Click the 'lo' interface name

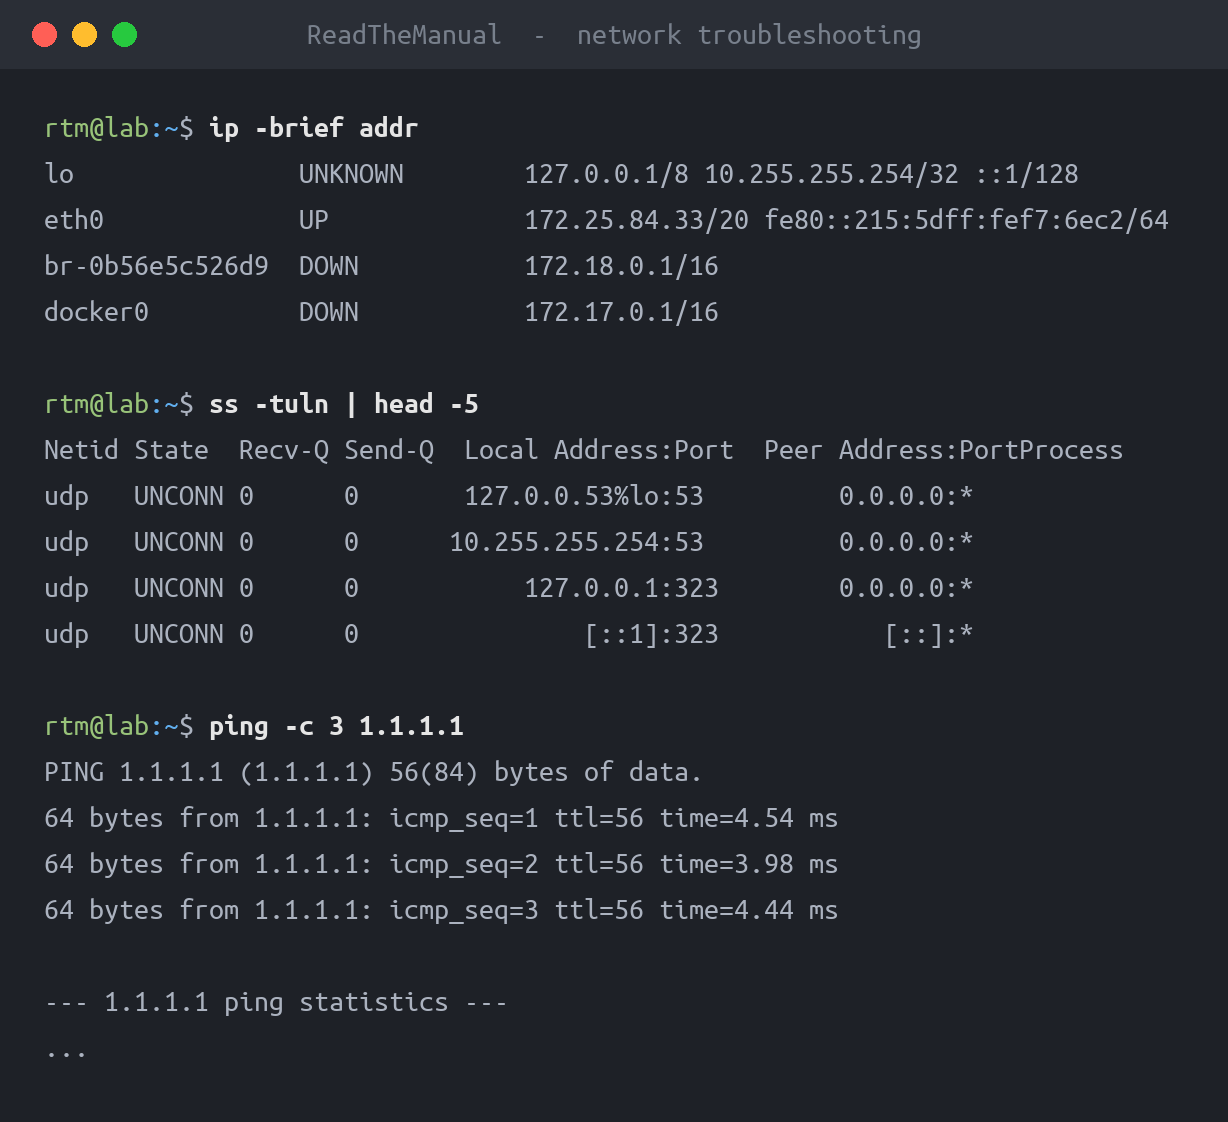point(59,174)
